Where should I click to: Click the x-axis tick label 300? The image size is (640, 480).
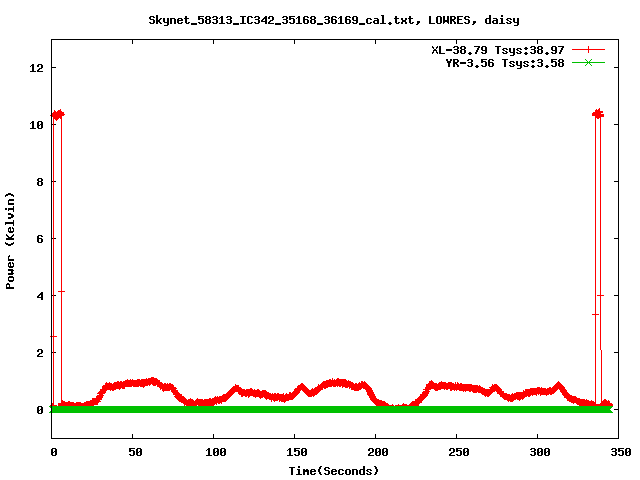(540, 452)
